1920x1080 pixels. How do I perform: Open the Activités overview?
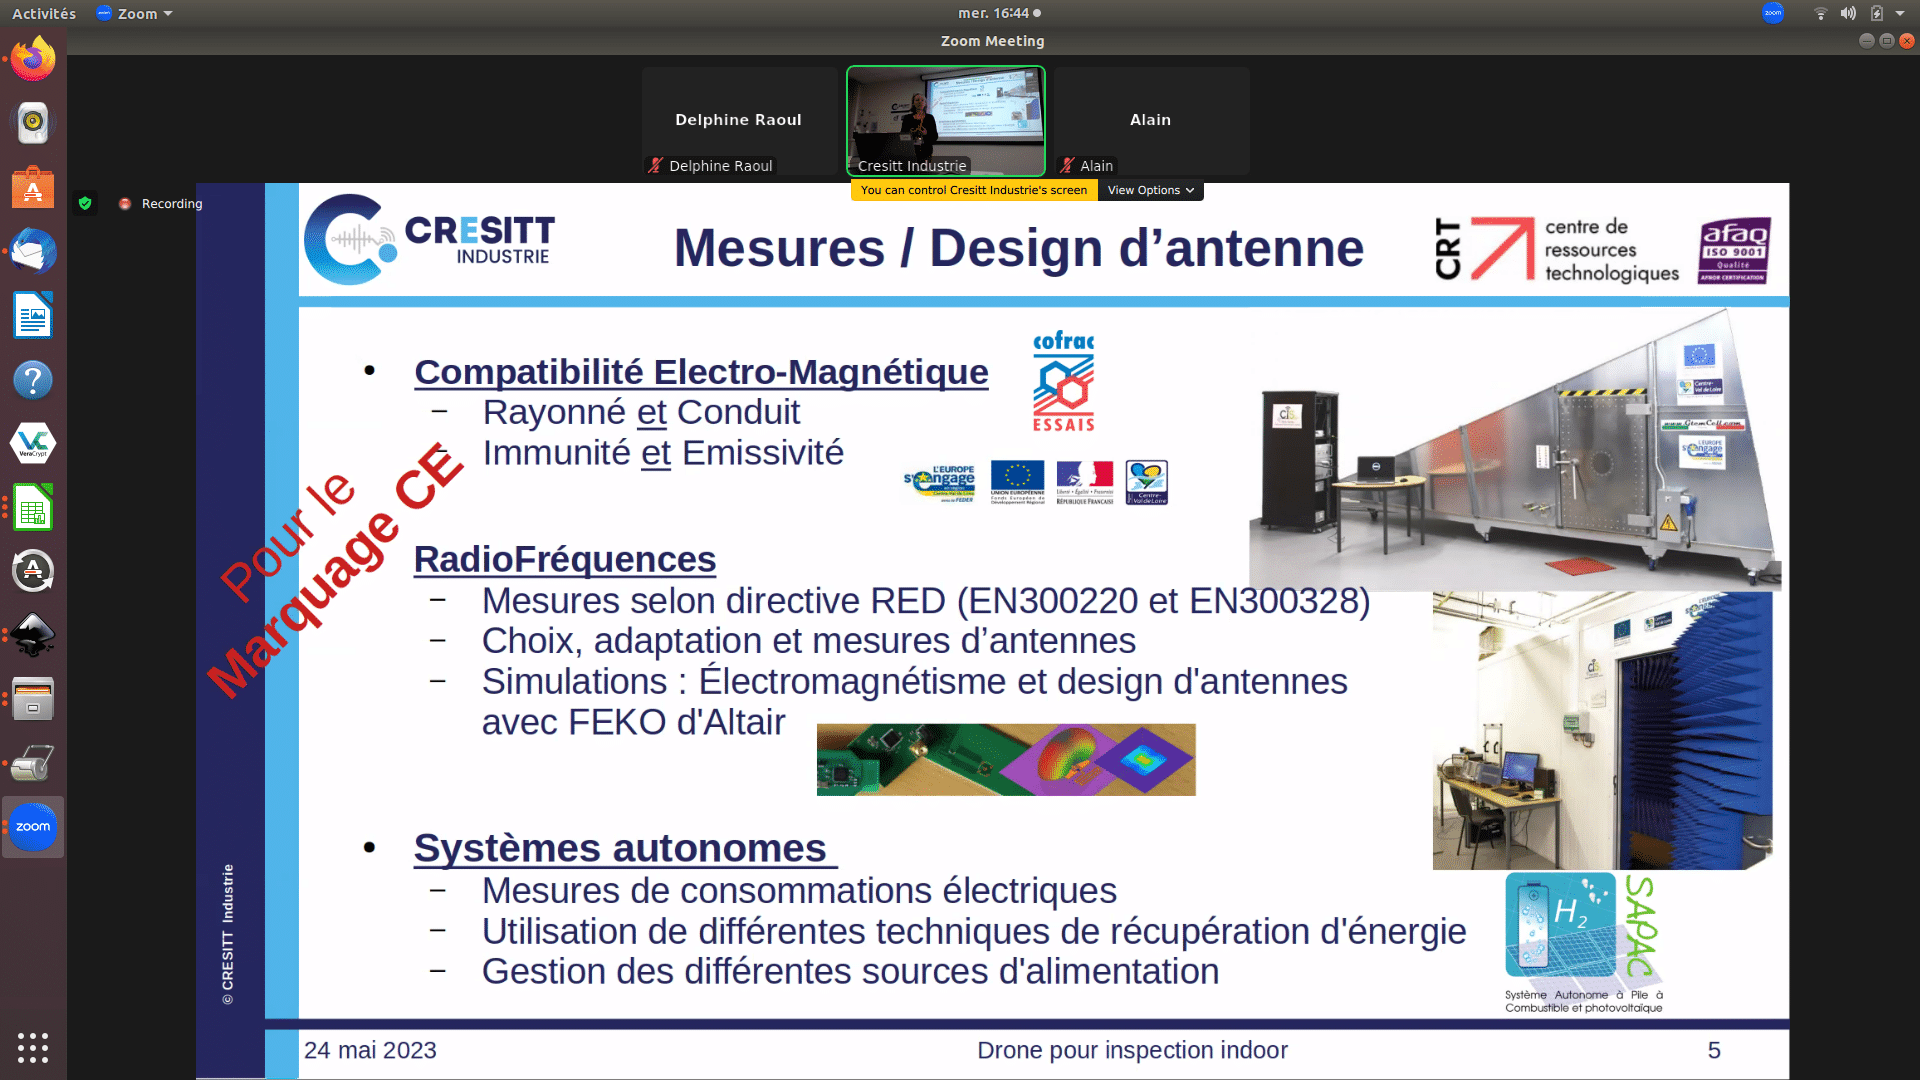(x=44, y=13)
